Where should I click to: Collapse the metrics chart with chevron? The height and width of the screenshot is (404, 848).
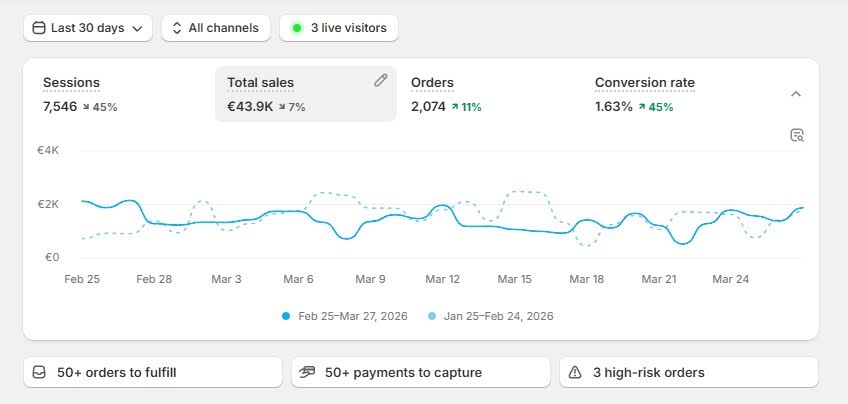point(796,94)
